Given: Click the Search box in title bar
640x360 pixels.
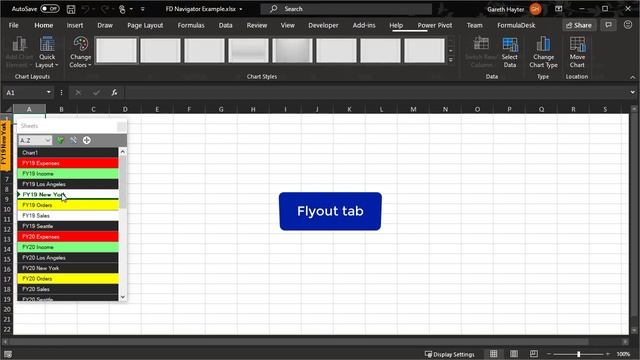Looking at the screenshot, I should pos(346,9).
